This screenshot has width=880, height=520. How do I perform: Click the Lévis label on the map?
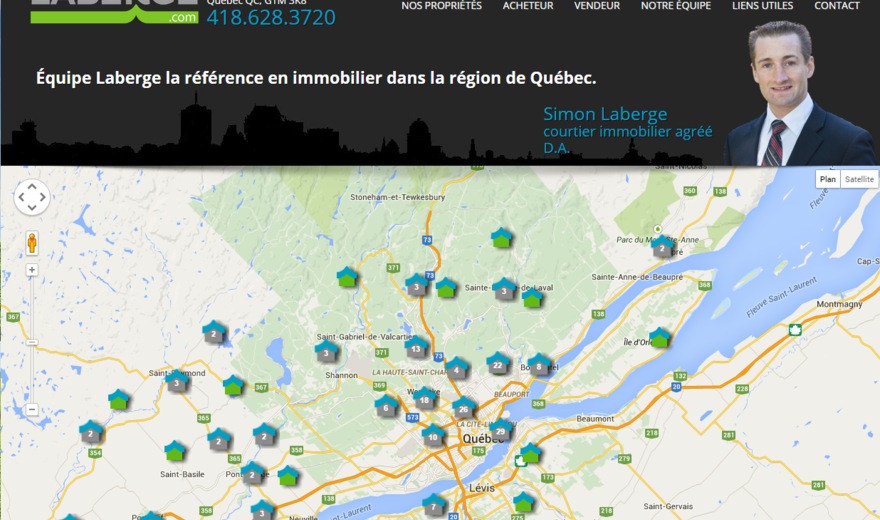click(x=482, y=488)
